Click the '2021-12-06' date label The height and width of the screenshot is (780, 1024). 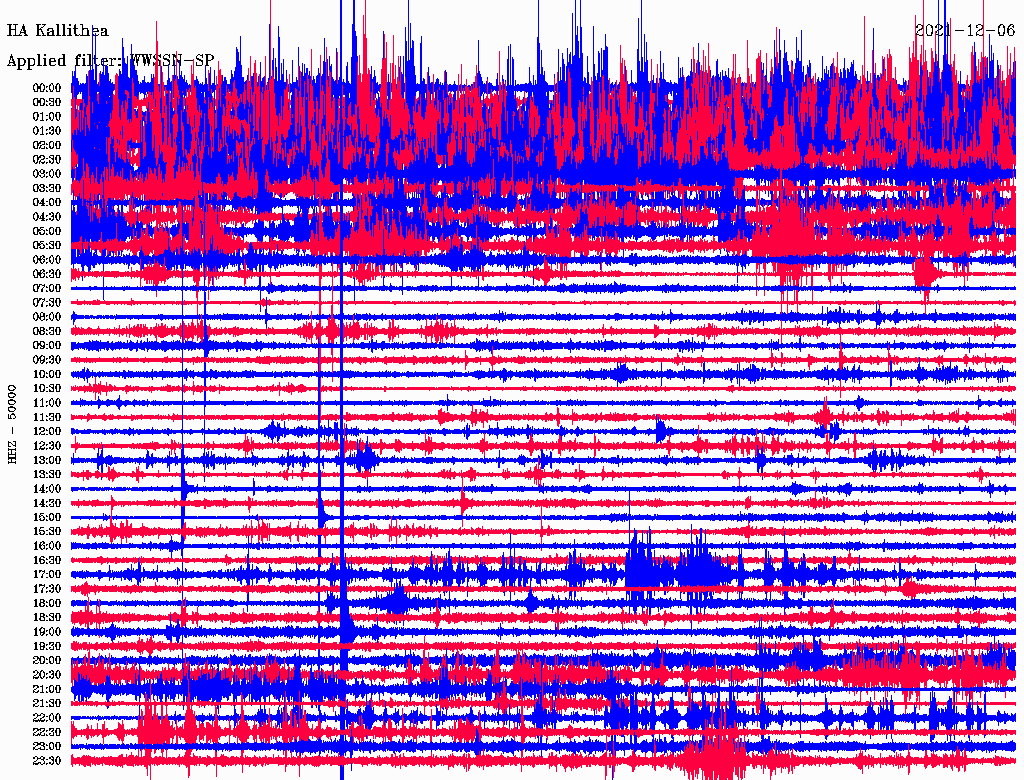click(965, 31)
